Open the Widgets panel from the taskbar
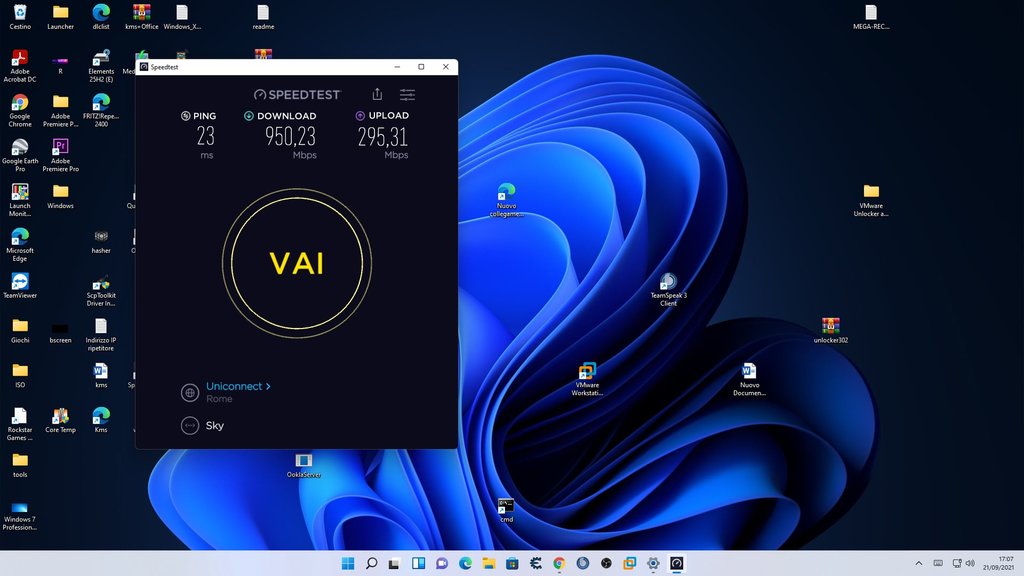This screenshot has height=576, width=1024. coord(418,564)
